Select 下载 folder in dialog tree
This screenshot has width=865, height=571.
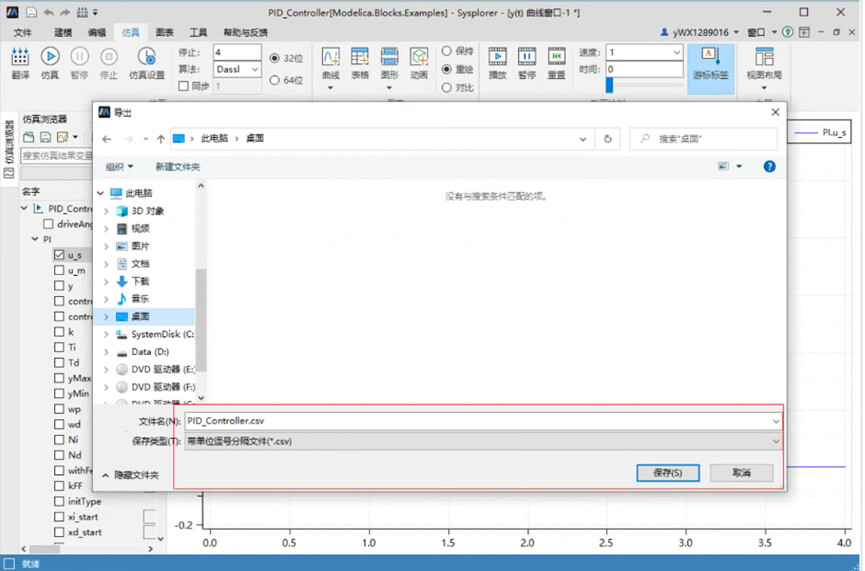pyautogui.click(x=140, y=281)
